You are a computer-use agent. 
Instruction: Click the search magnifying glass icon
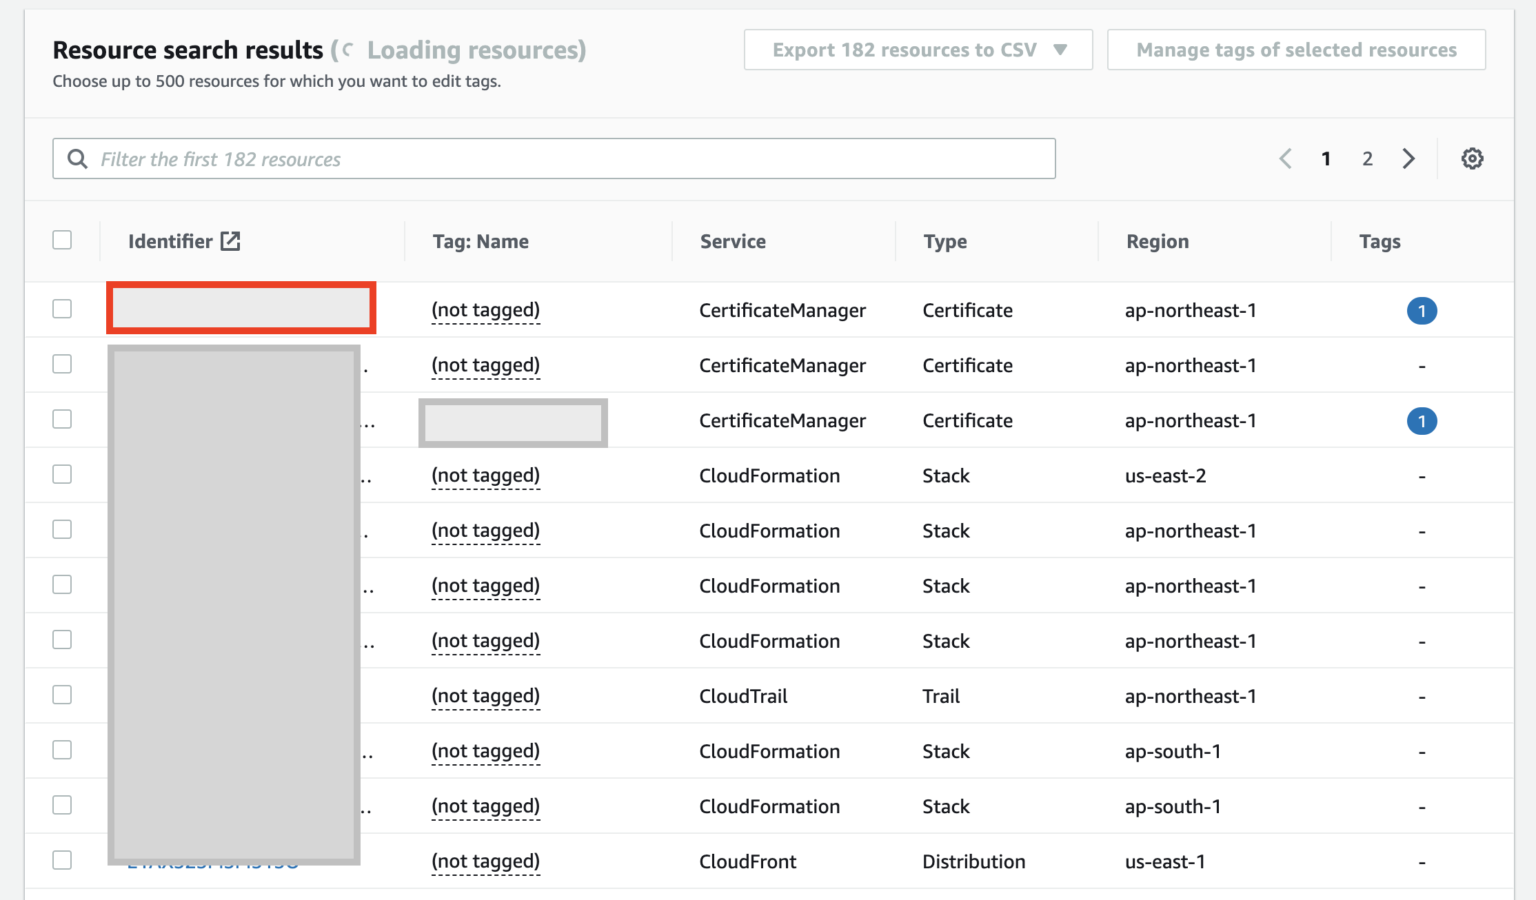click(x=77, y=158)
